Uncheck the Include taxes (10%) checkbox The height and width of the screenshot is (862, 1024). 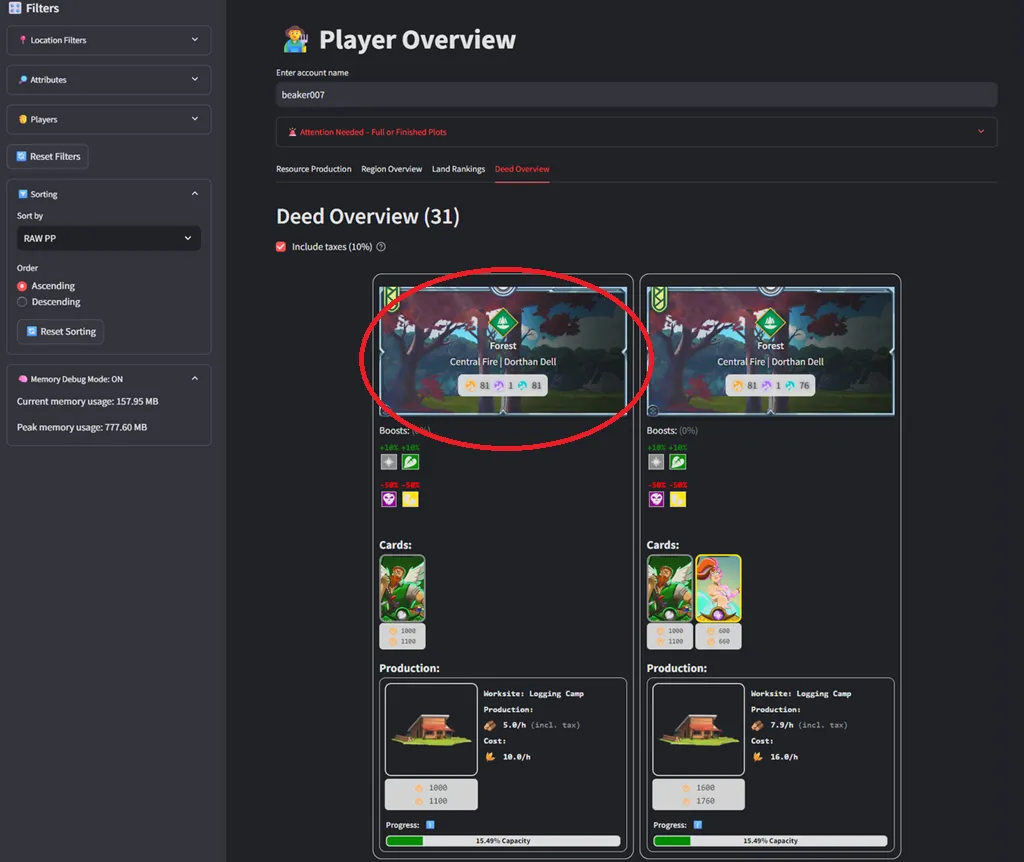281,247
